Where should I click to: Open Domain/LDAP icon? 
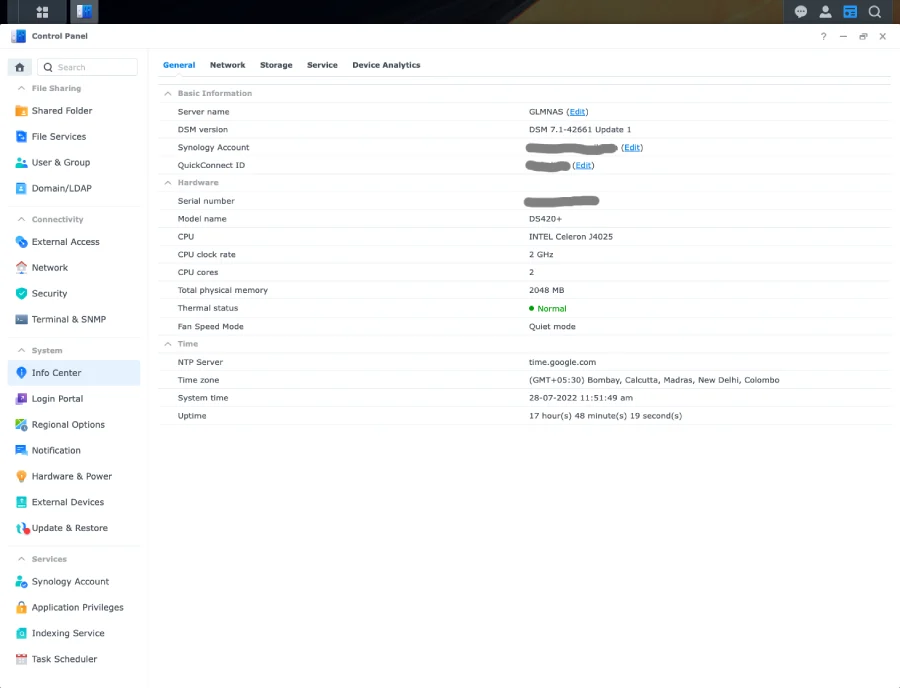[21, 188]
